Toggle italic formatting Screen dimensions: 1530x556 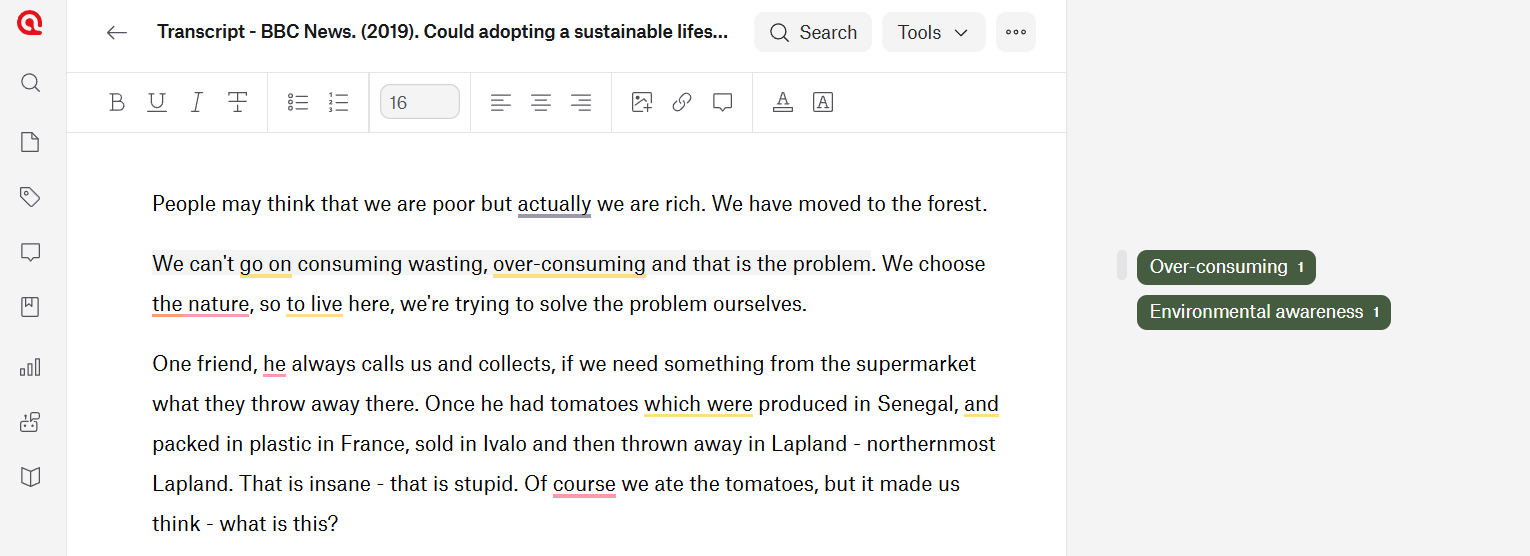(197, 102)
